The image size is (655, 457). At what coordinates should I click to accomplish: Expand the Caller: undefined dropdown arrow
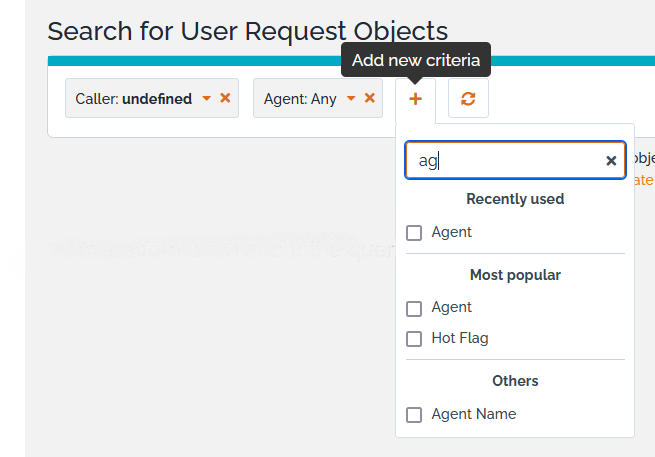click(206, 99)
